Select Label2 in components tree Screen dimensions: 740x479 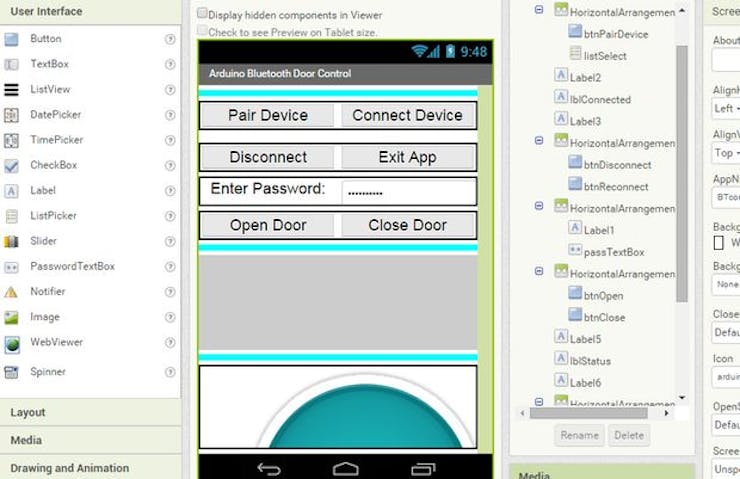585,78
